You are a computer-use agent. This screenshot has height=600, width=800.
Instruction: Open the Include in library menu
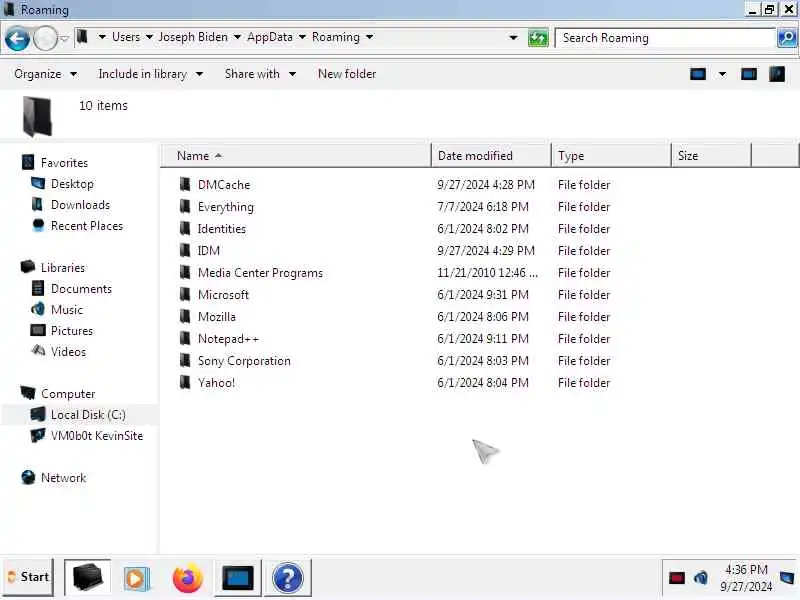click(x=151, y=74)
